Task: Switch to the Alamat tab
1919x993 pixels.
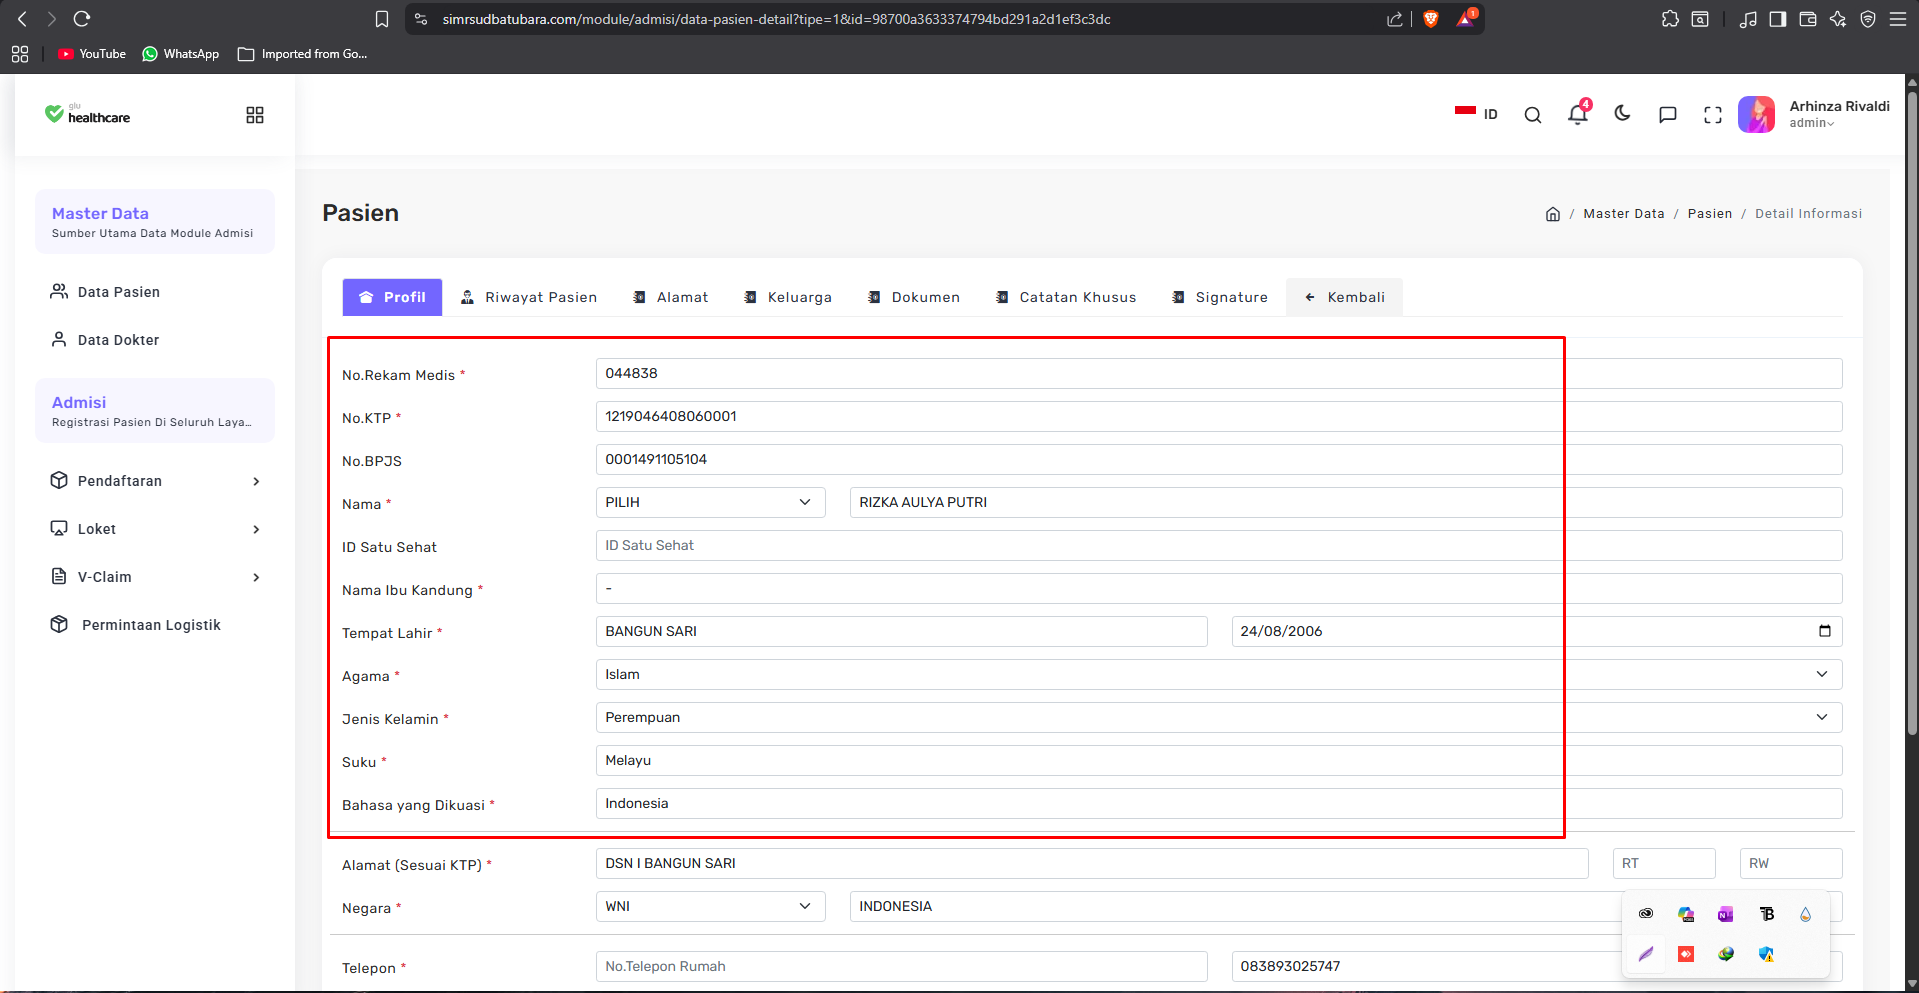Action: (x=671, y=297)
